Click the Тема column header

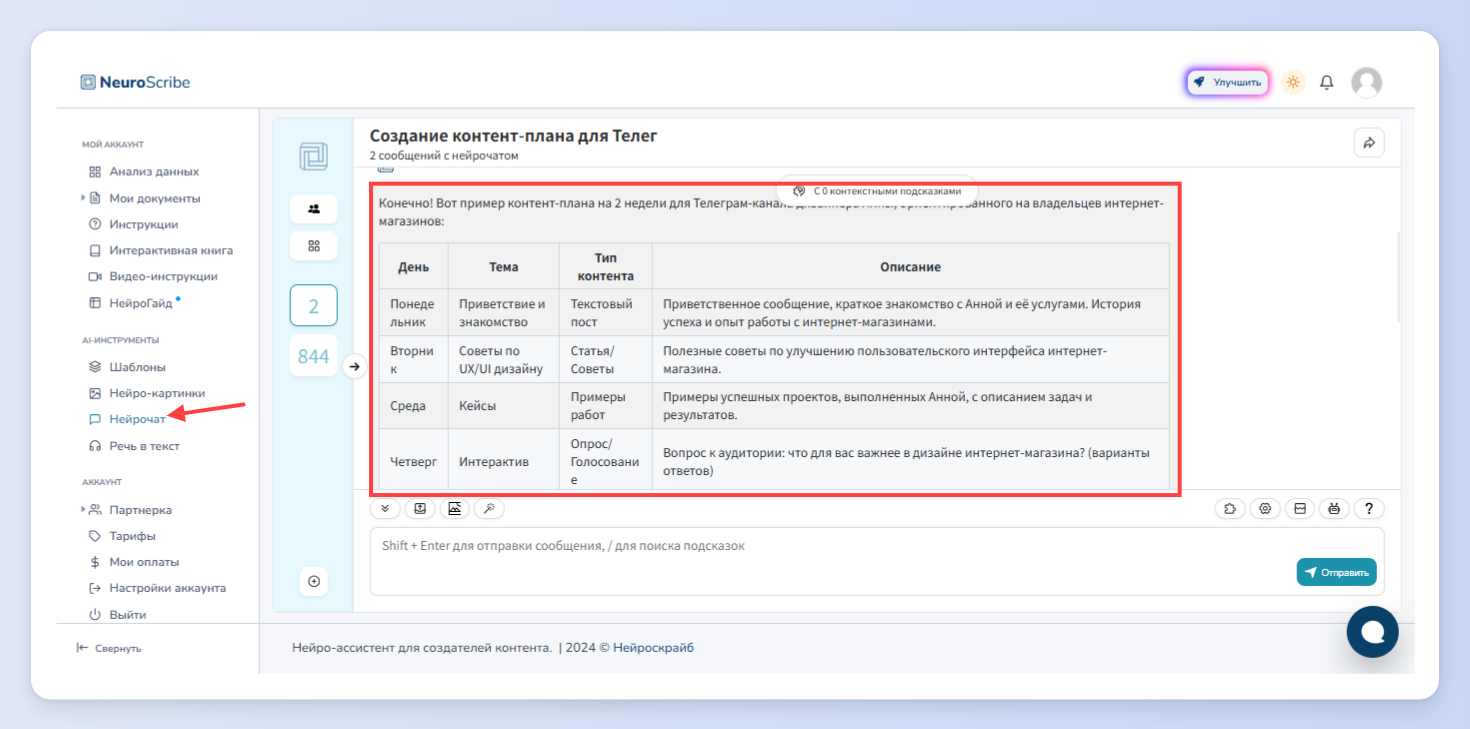503,267
